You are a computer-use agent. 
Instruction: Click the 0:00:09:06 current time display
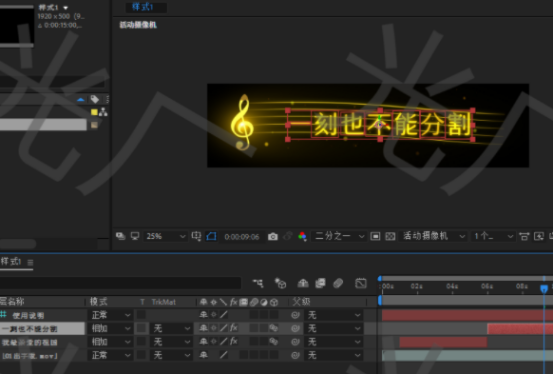(242, 237)
